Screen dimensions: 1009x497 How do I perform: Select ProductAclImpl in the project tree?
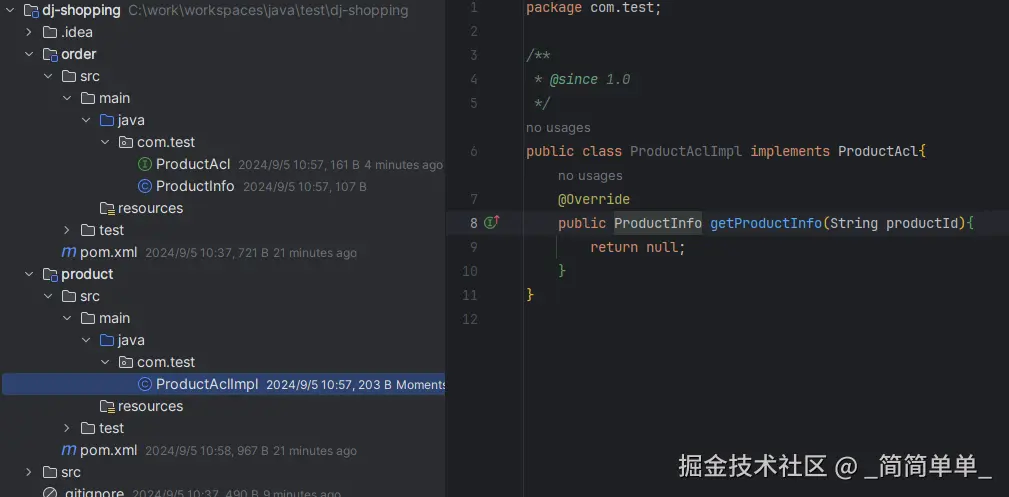(207, 384)
